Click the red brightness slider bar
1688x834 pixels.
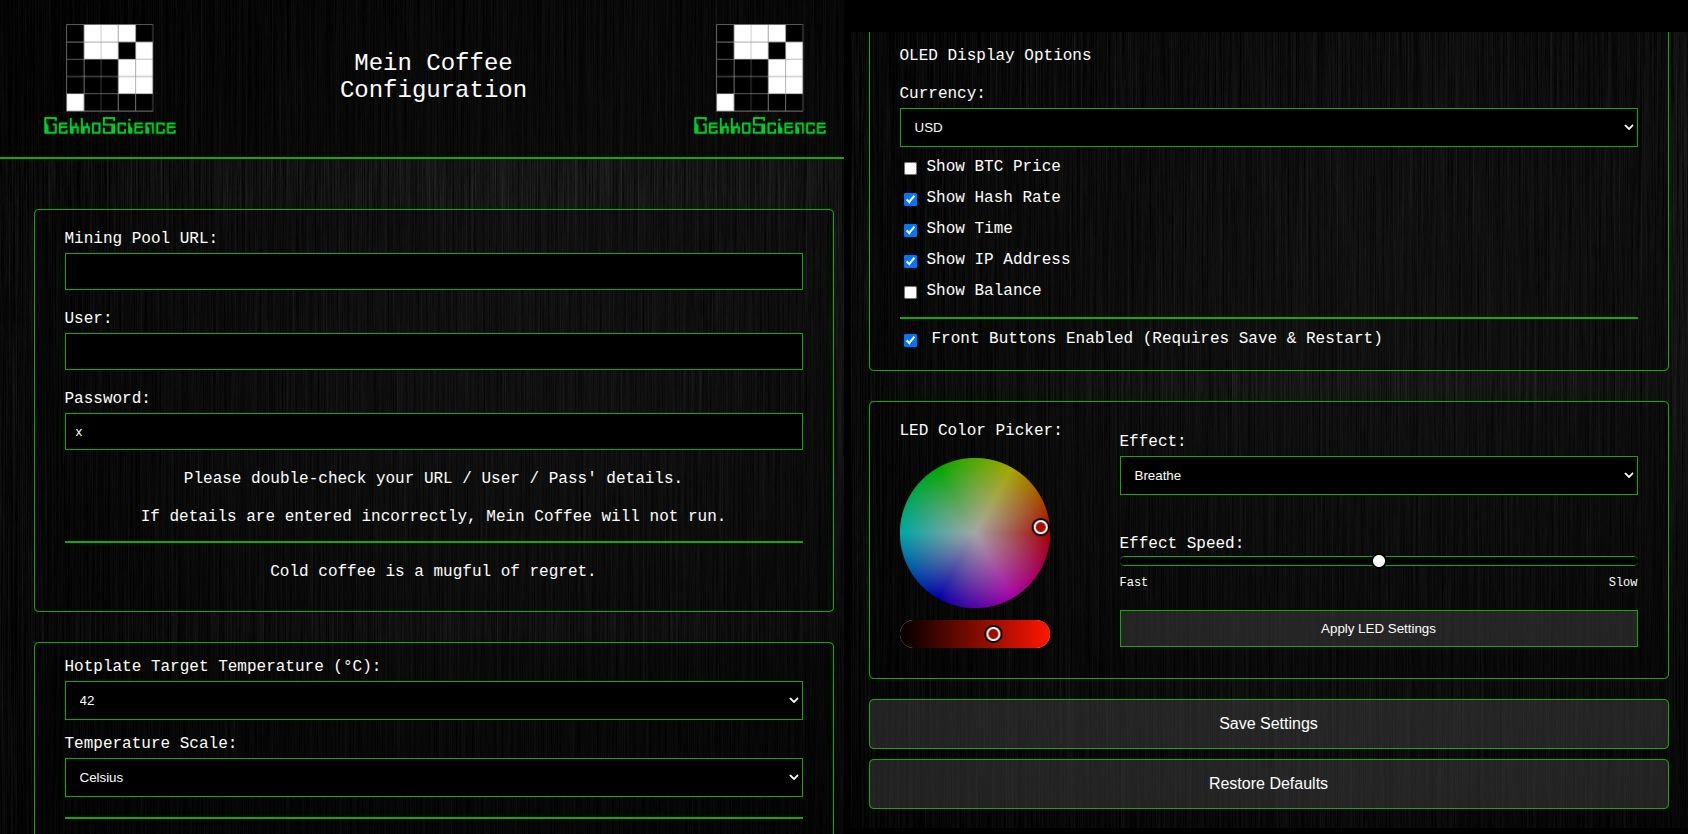(x=975, y=634)
